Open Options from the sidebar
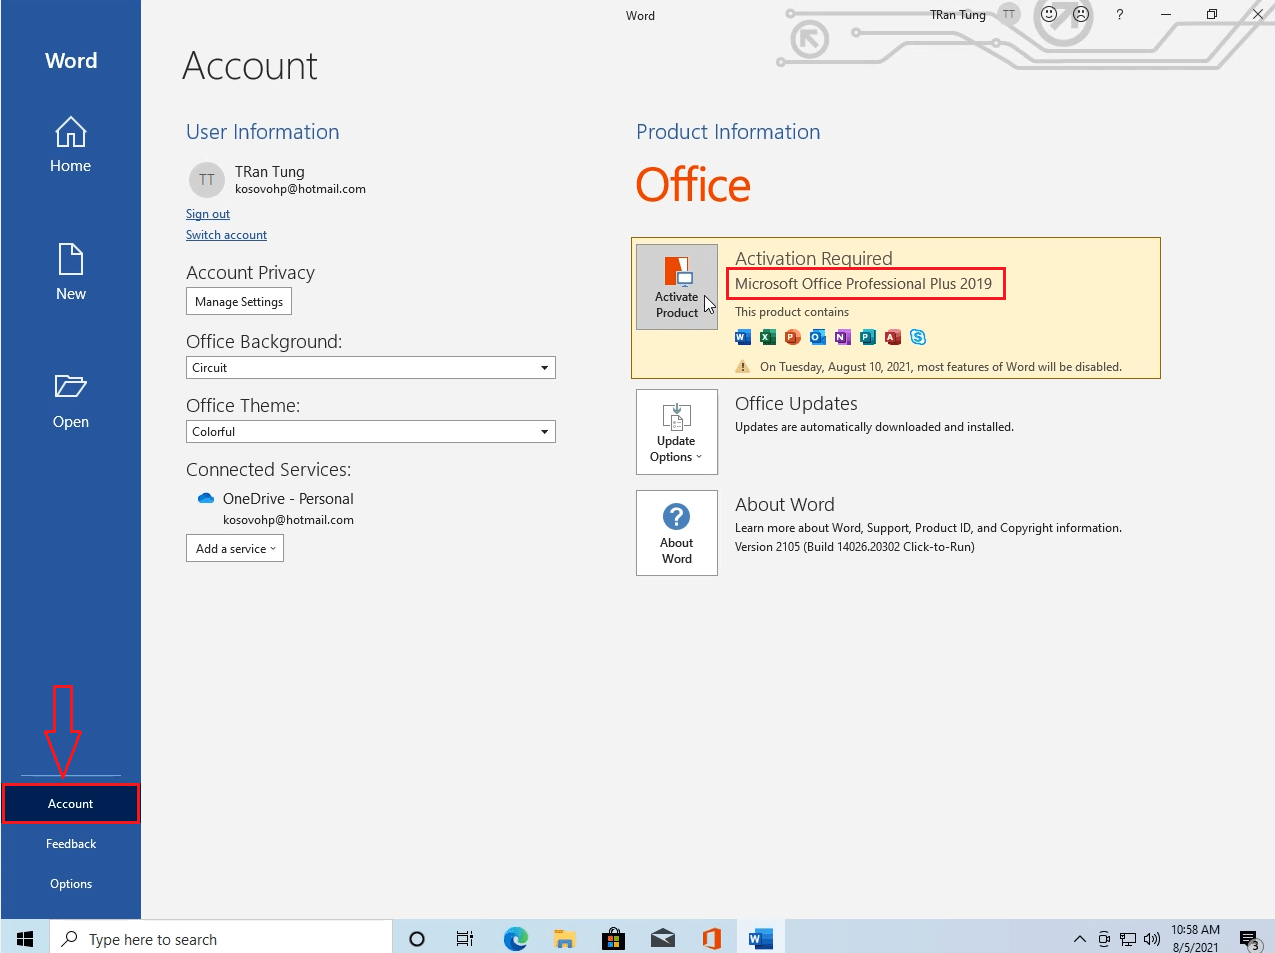 tap(71, 884)
